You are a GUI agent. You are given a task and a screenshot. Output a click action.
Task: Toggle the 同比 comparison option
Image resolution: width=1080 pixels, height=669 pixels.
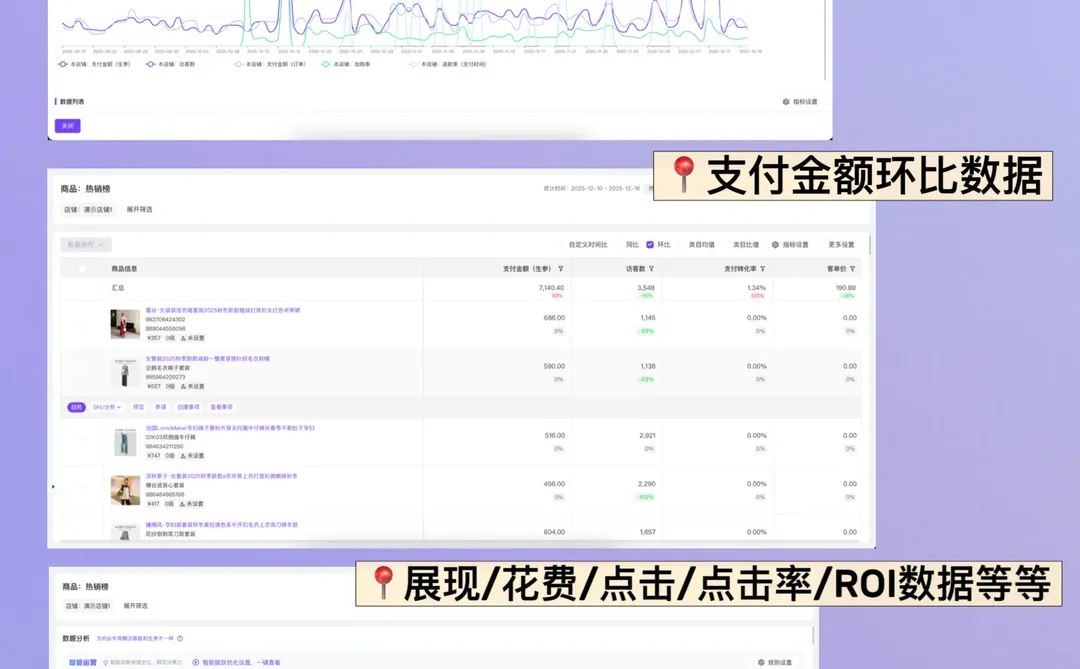633,244
